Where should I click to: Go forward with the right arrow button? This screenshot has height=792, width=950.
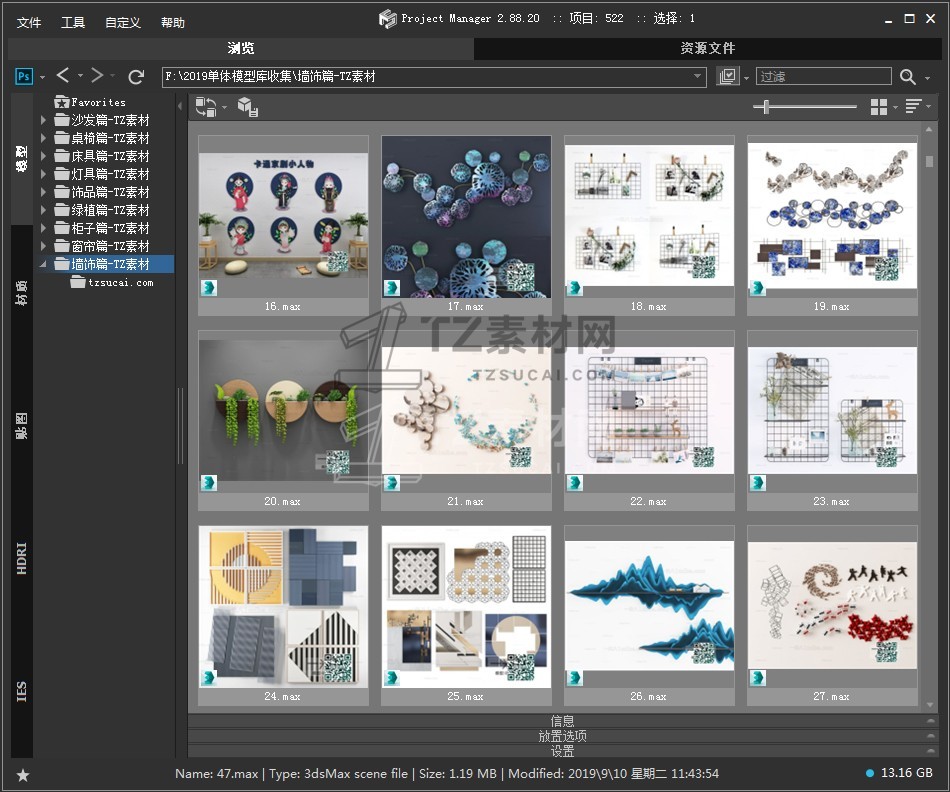(x=97, y=76)
